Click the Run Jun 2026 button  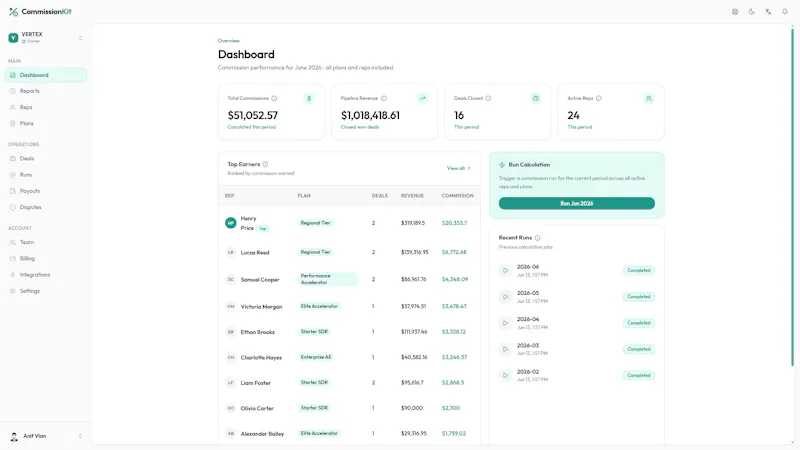pyautogui.click(x=577, y=204)
